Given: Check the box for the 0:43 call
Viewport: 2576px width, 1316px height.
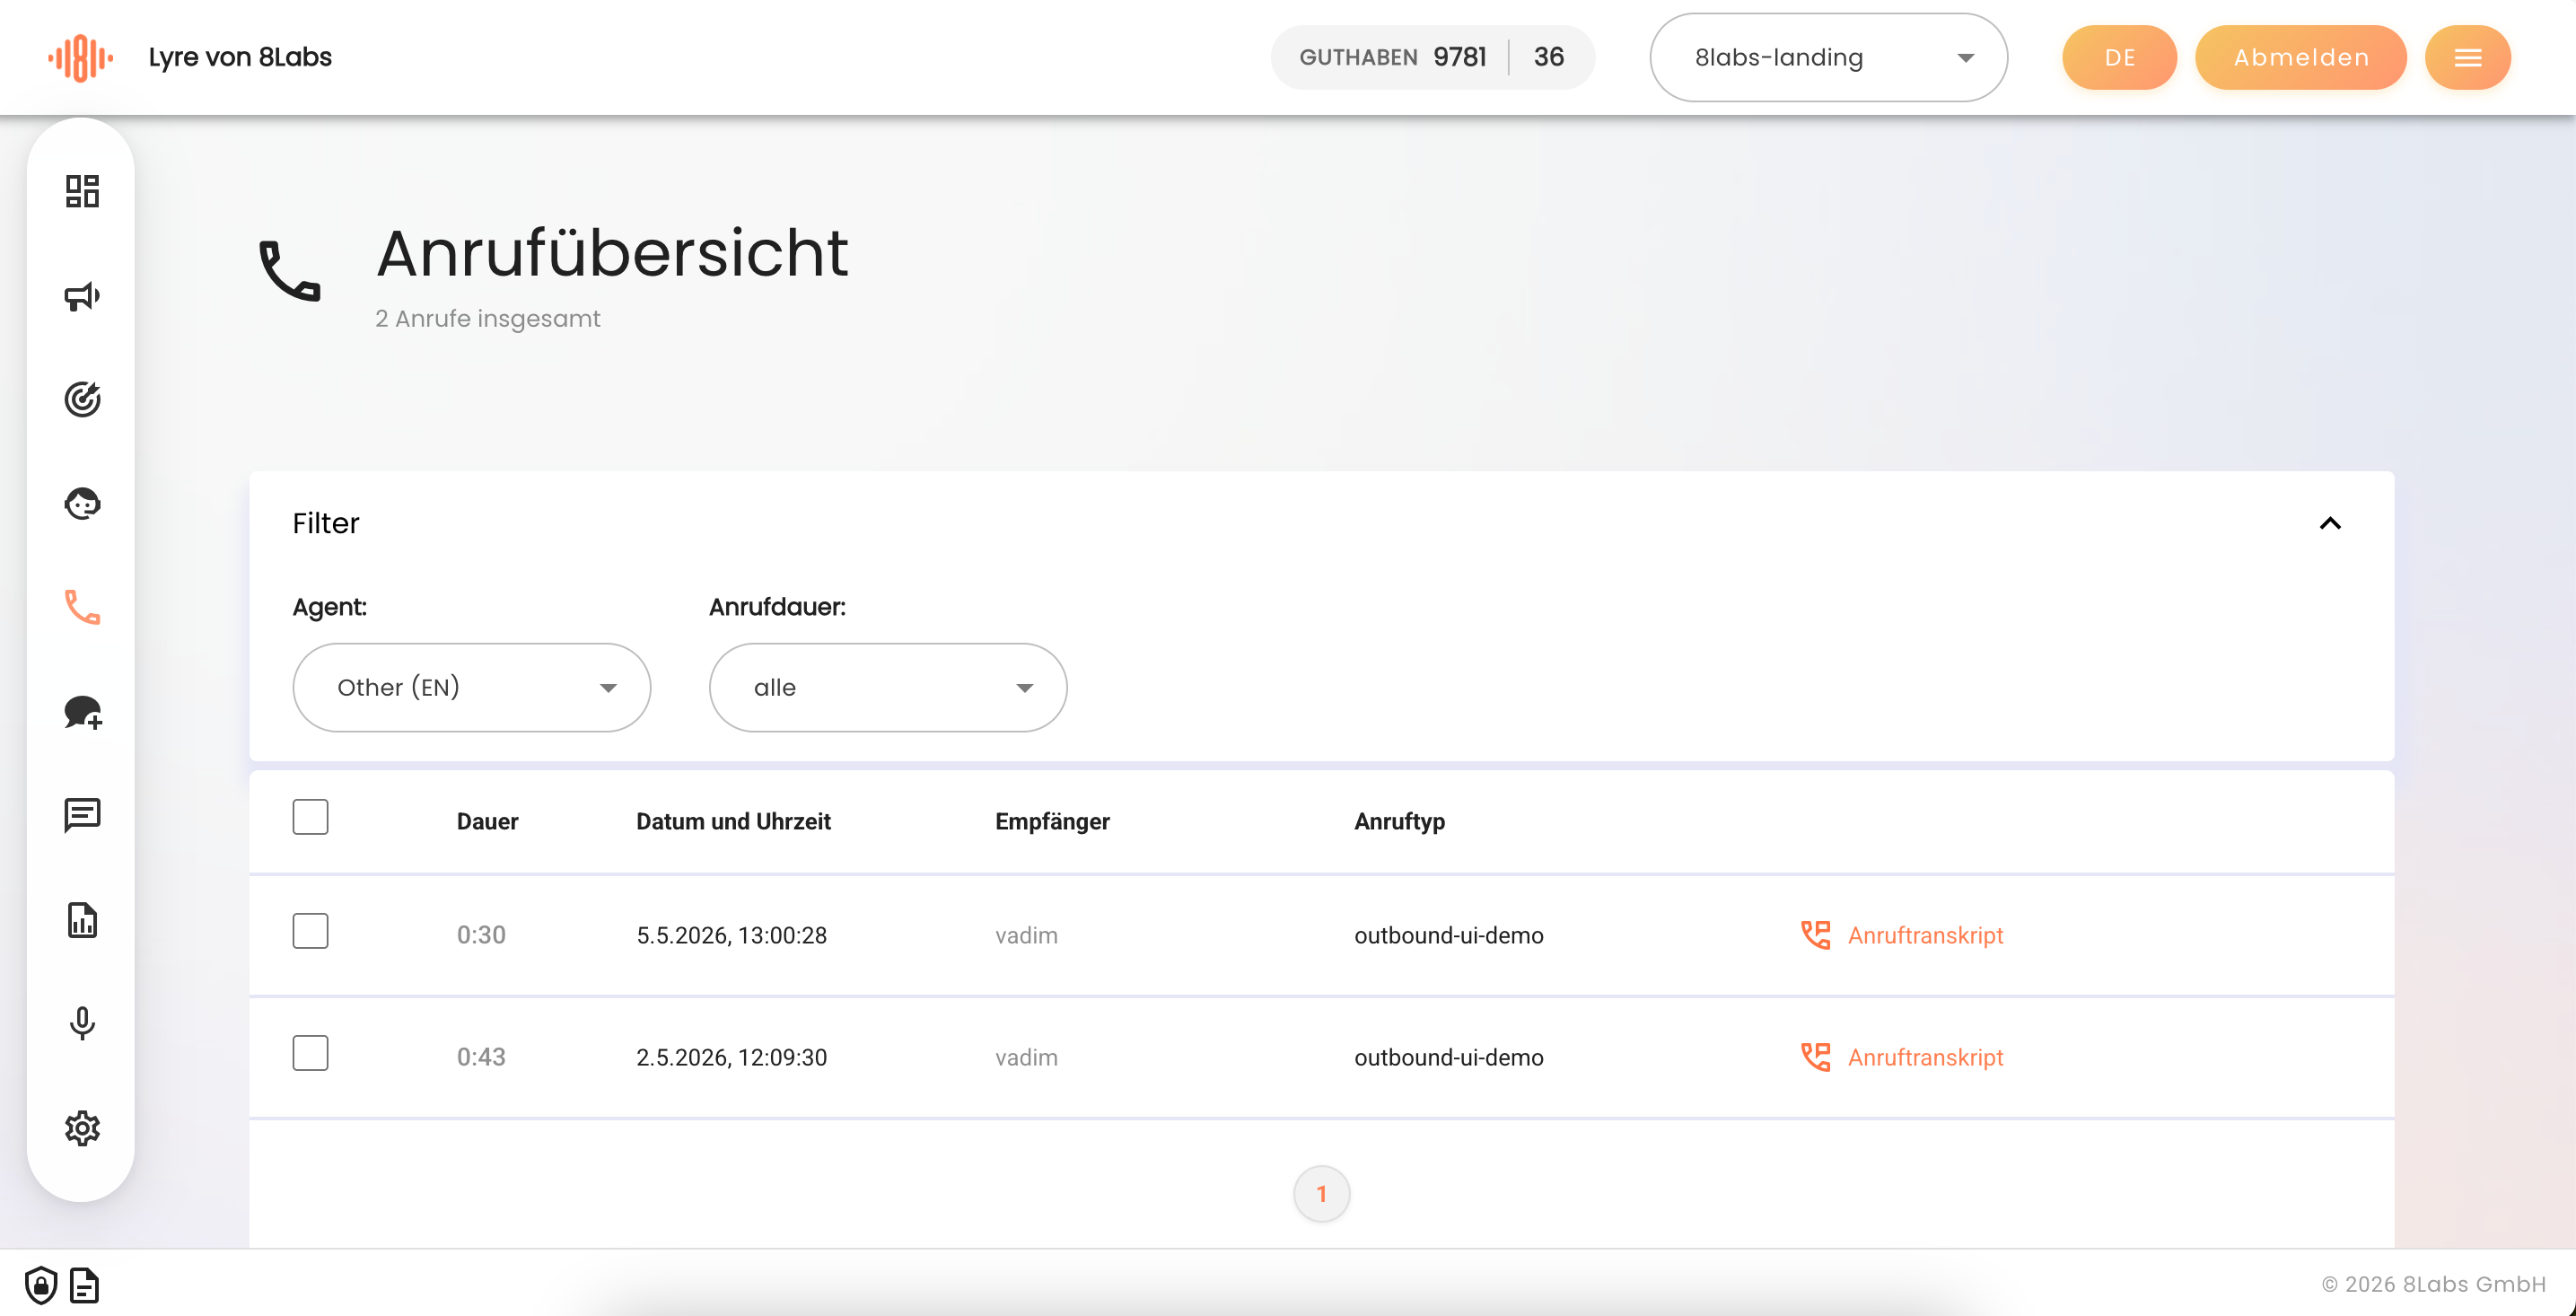Looking at the screenshot, I should [310, 1053].
